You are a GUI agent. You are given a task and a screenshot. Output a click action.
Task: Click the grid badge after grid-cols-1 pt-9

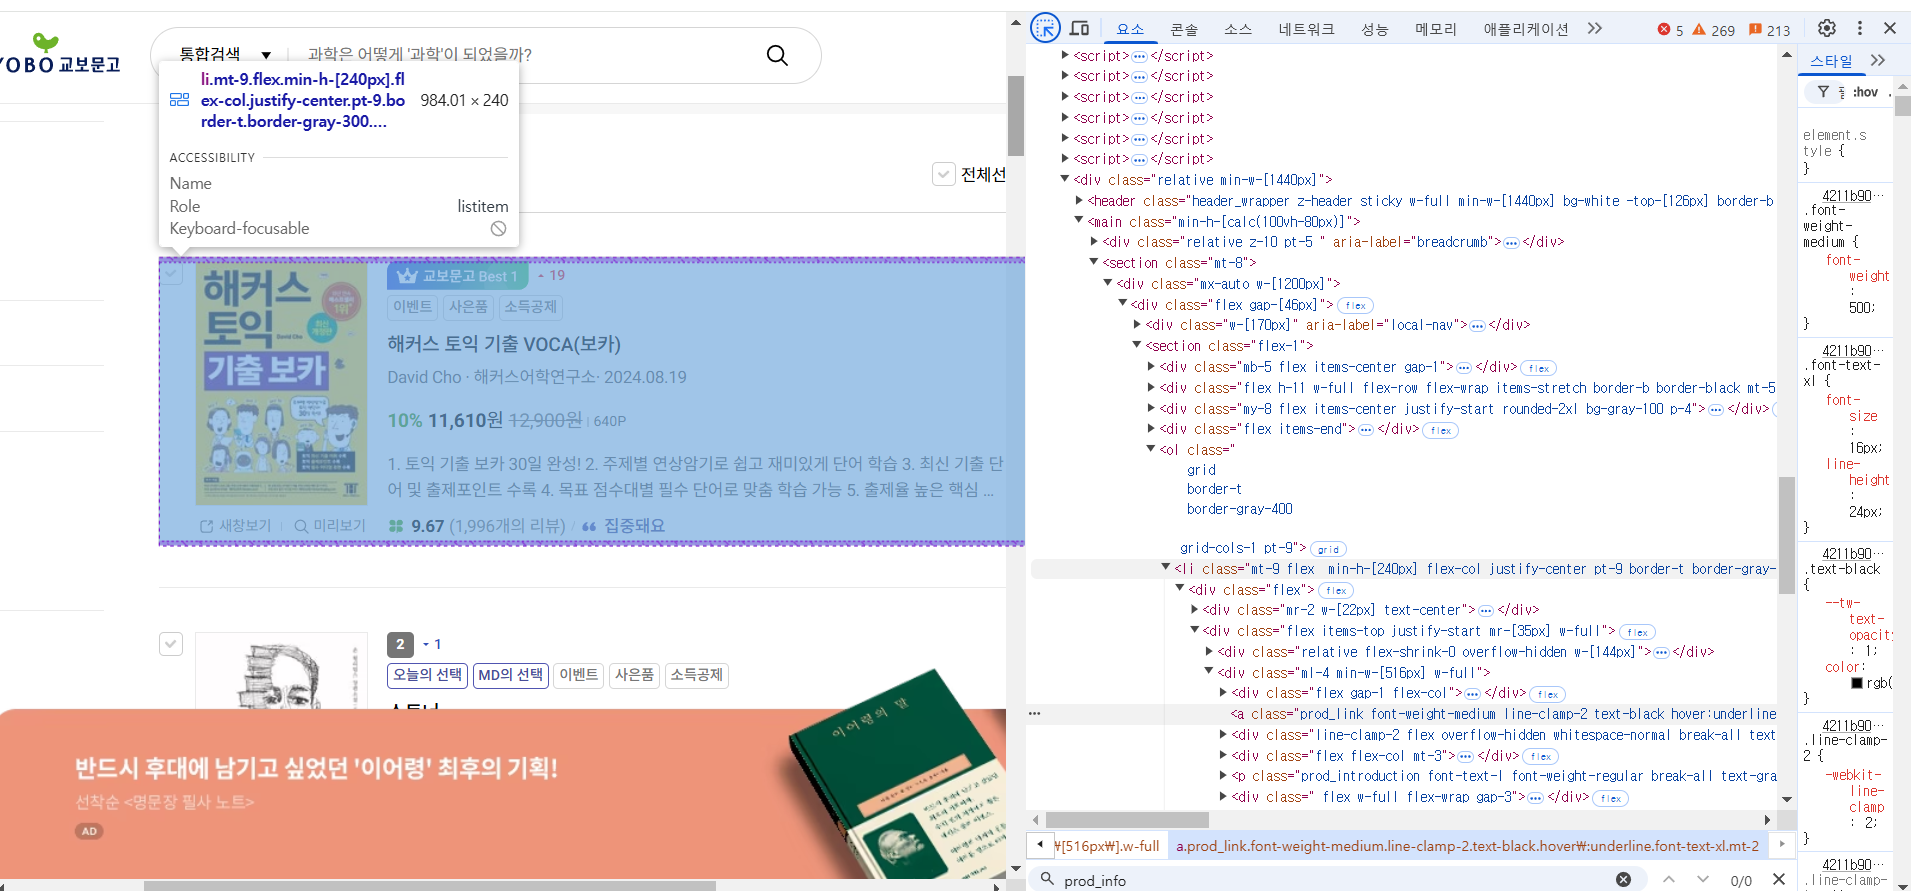pos(1328,549)
